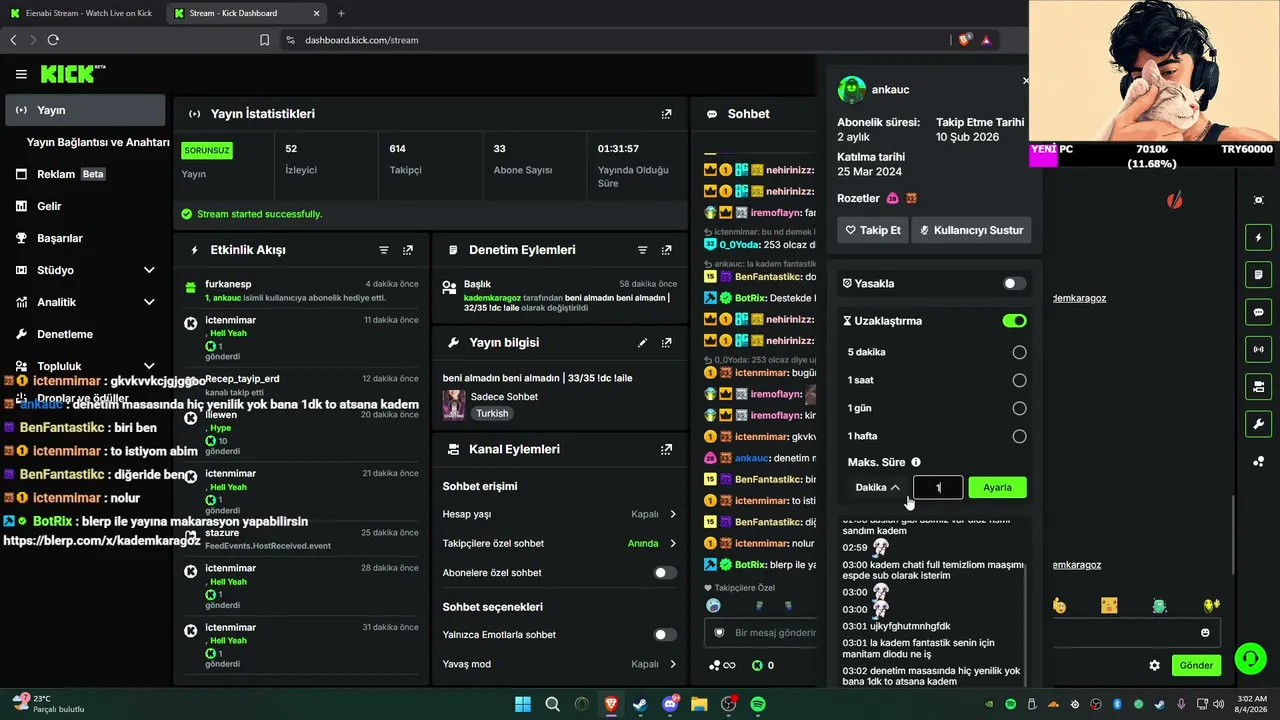Image resolution: width=1280 pixels, height=720 pixels.
Task: Switch to Eienabi Stream browser tab
Action: (82, 13)
